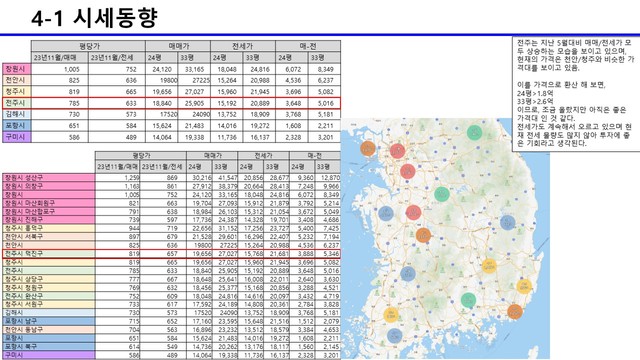Select the green marker in Gangwon province
The height and width of the screenshot is (360, 640).
point(474,132)
